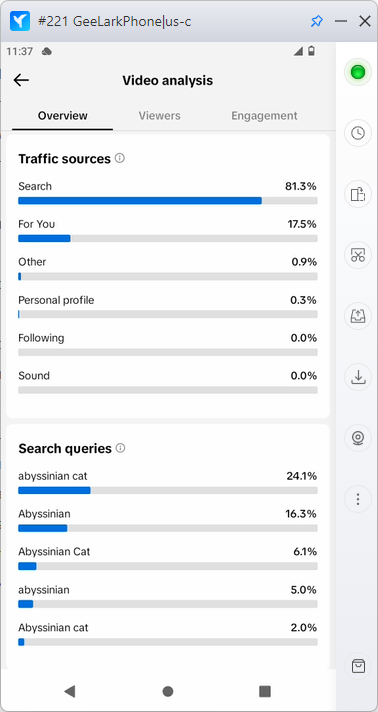Click the file transfer icon in sidebar
Image resolution: width=378 pixels, height=712 pixels.
pos(358,194)
